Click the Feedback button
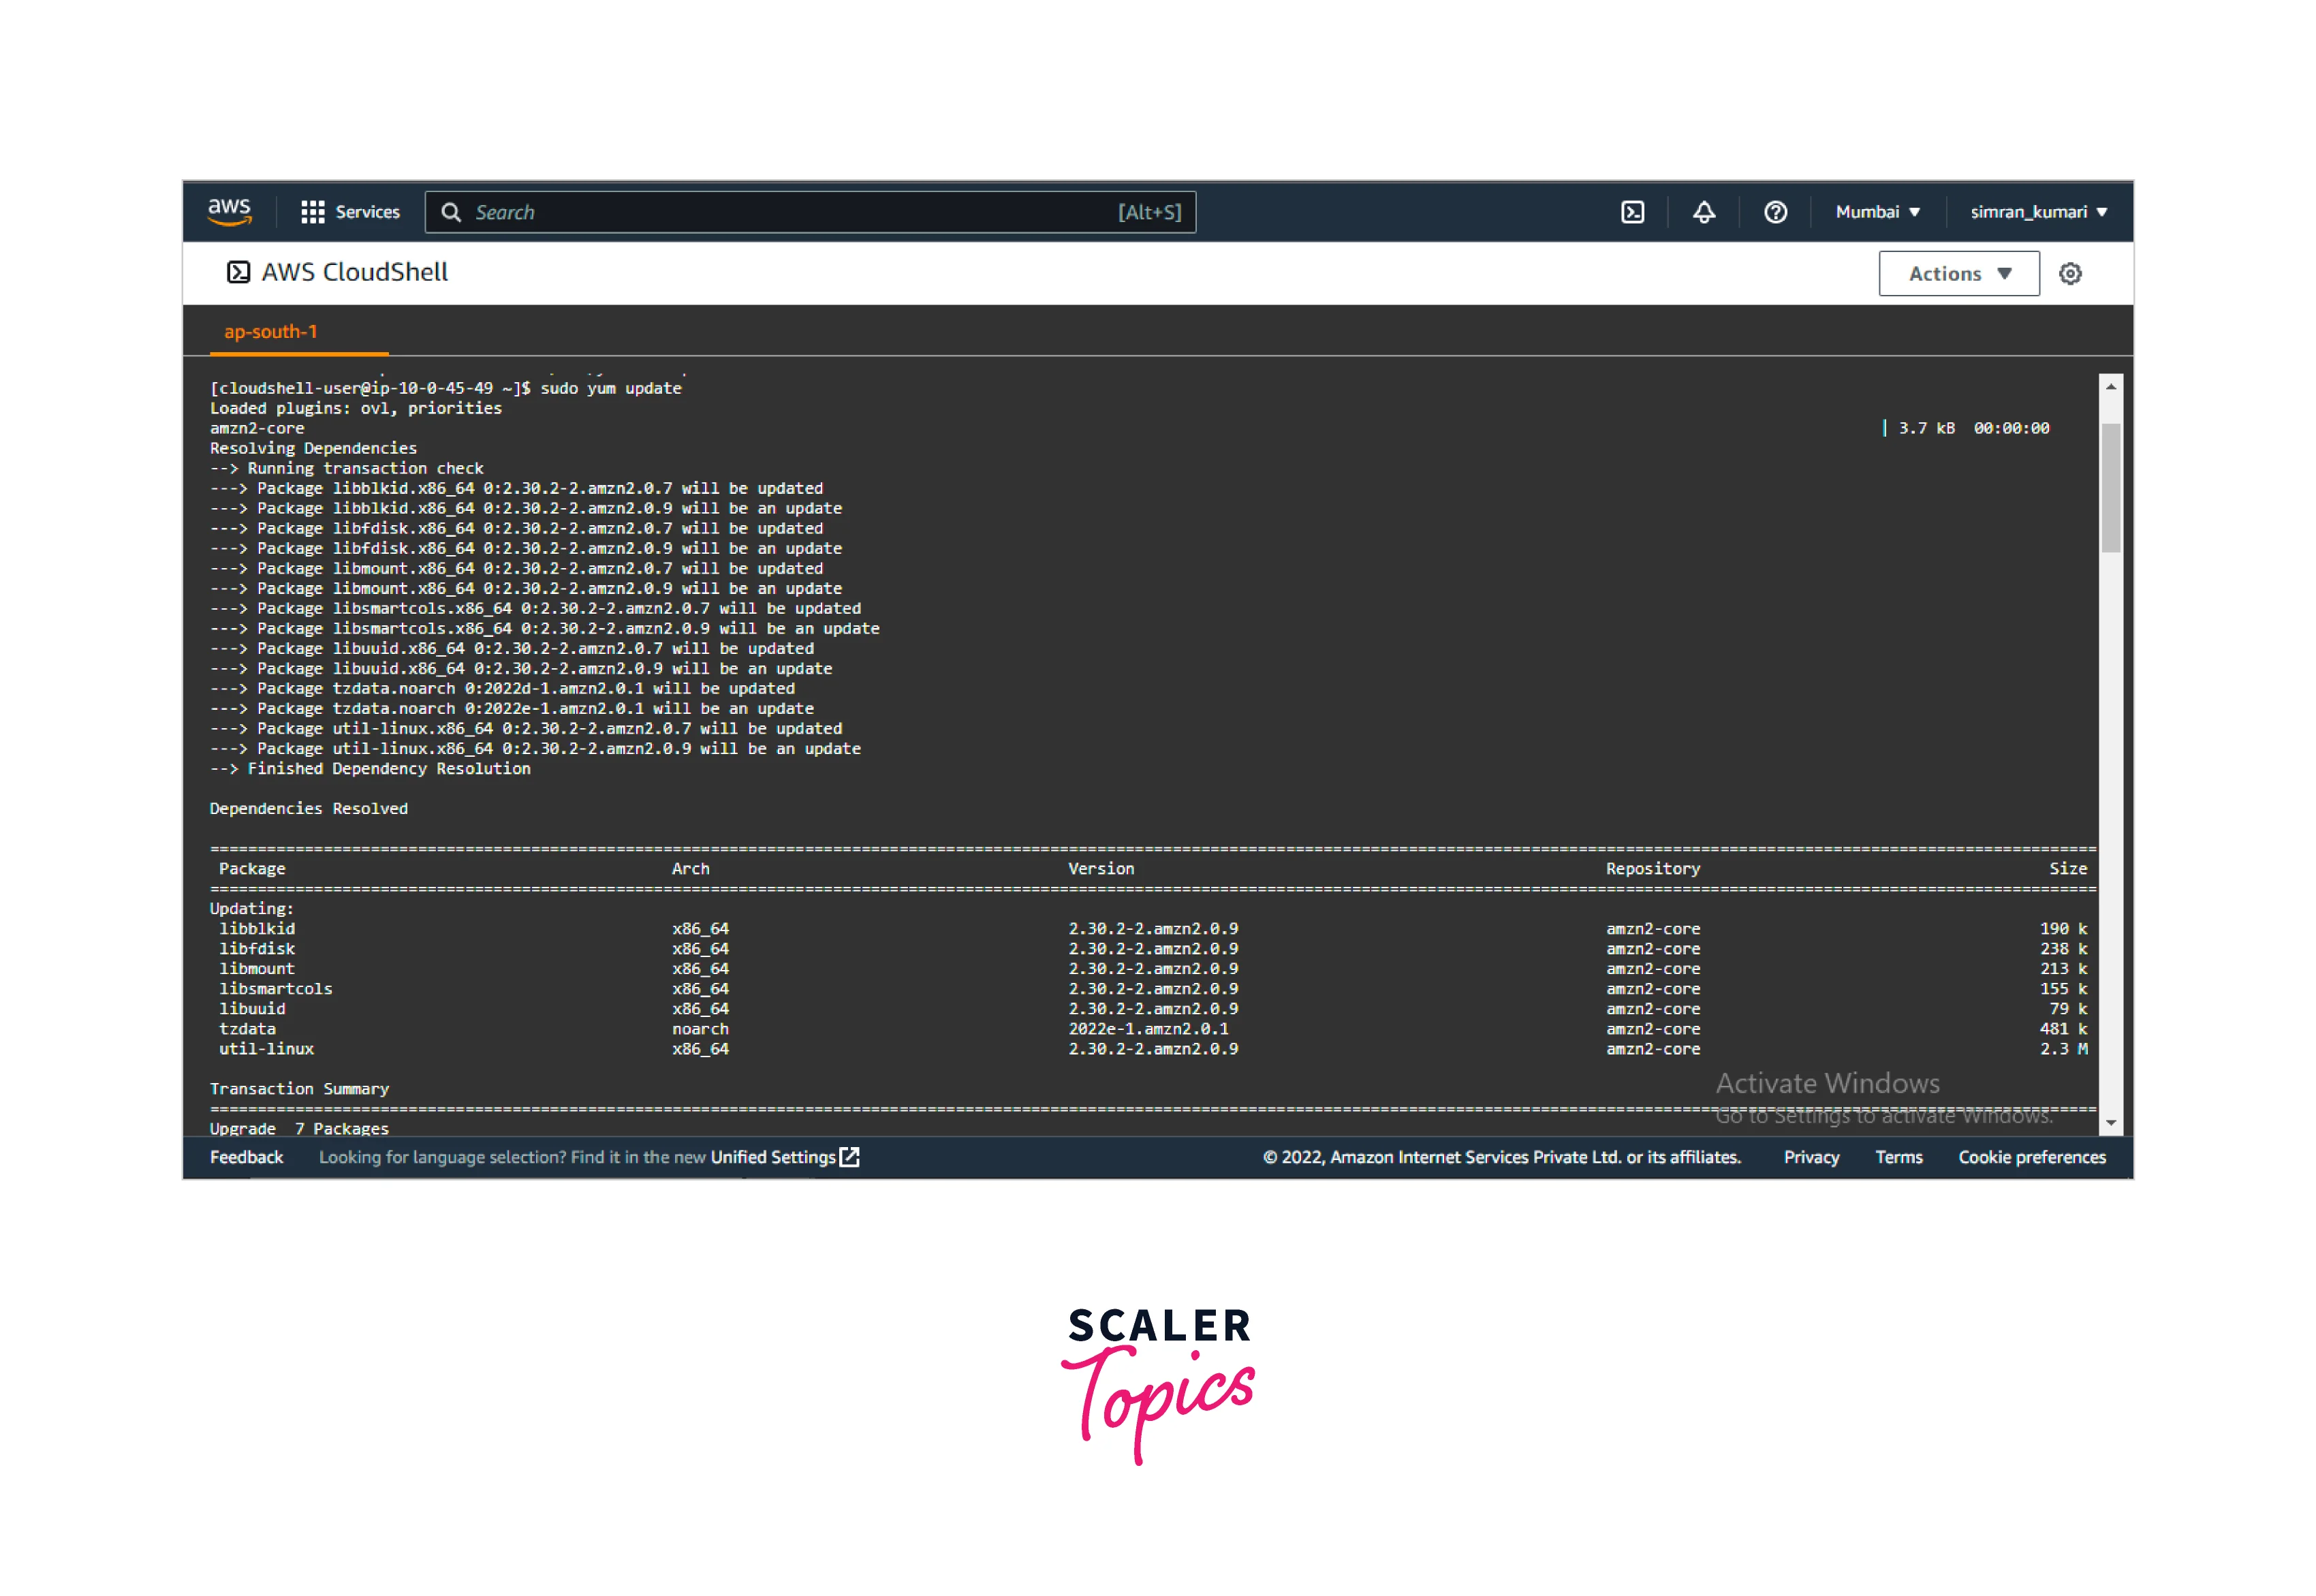The image size is (2316, 1596). pos(246,1157)
